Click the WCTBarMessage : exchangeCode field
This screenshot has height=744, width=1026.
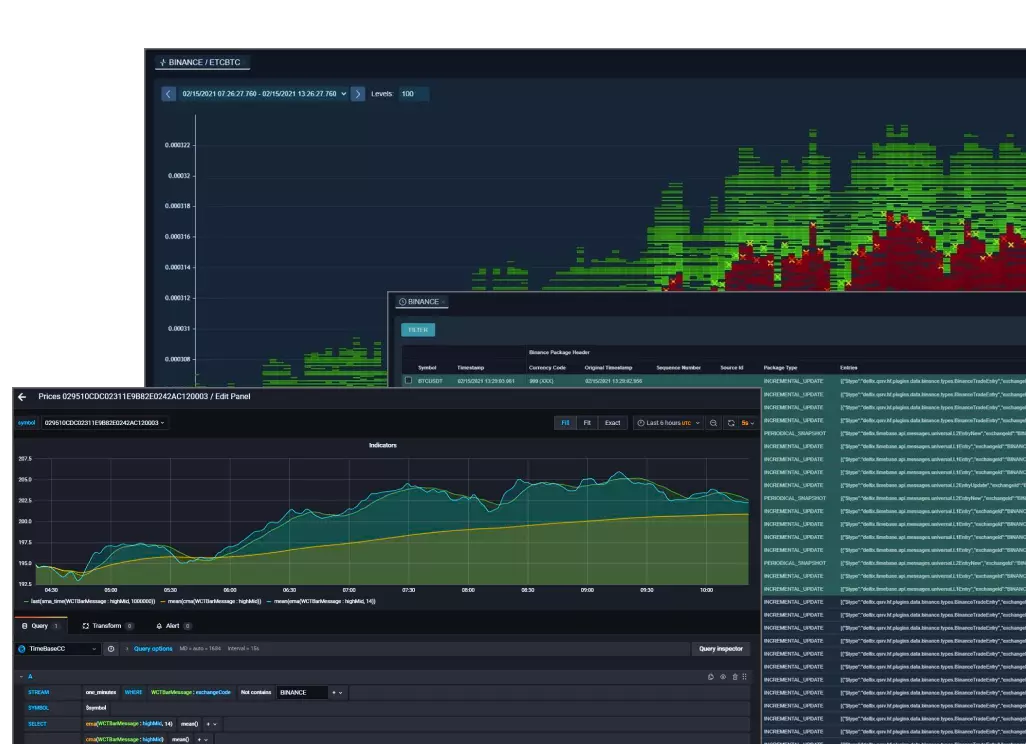[190, 692]
